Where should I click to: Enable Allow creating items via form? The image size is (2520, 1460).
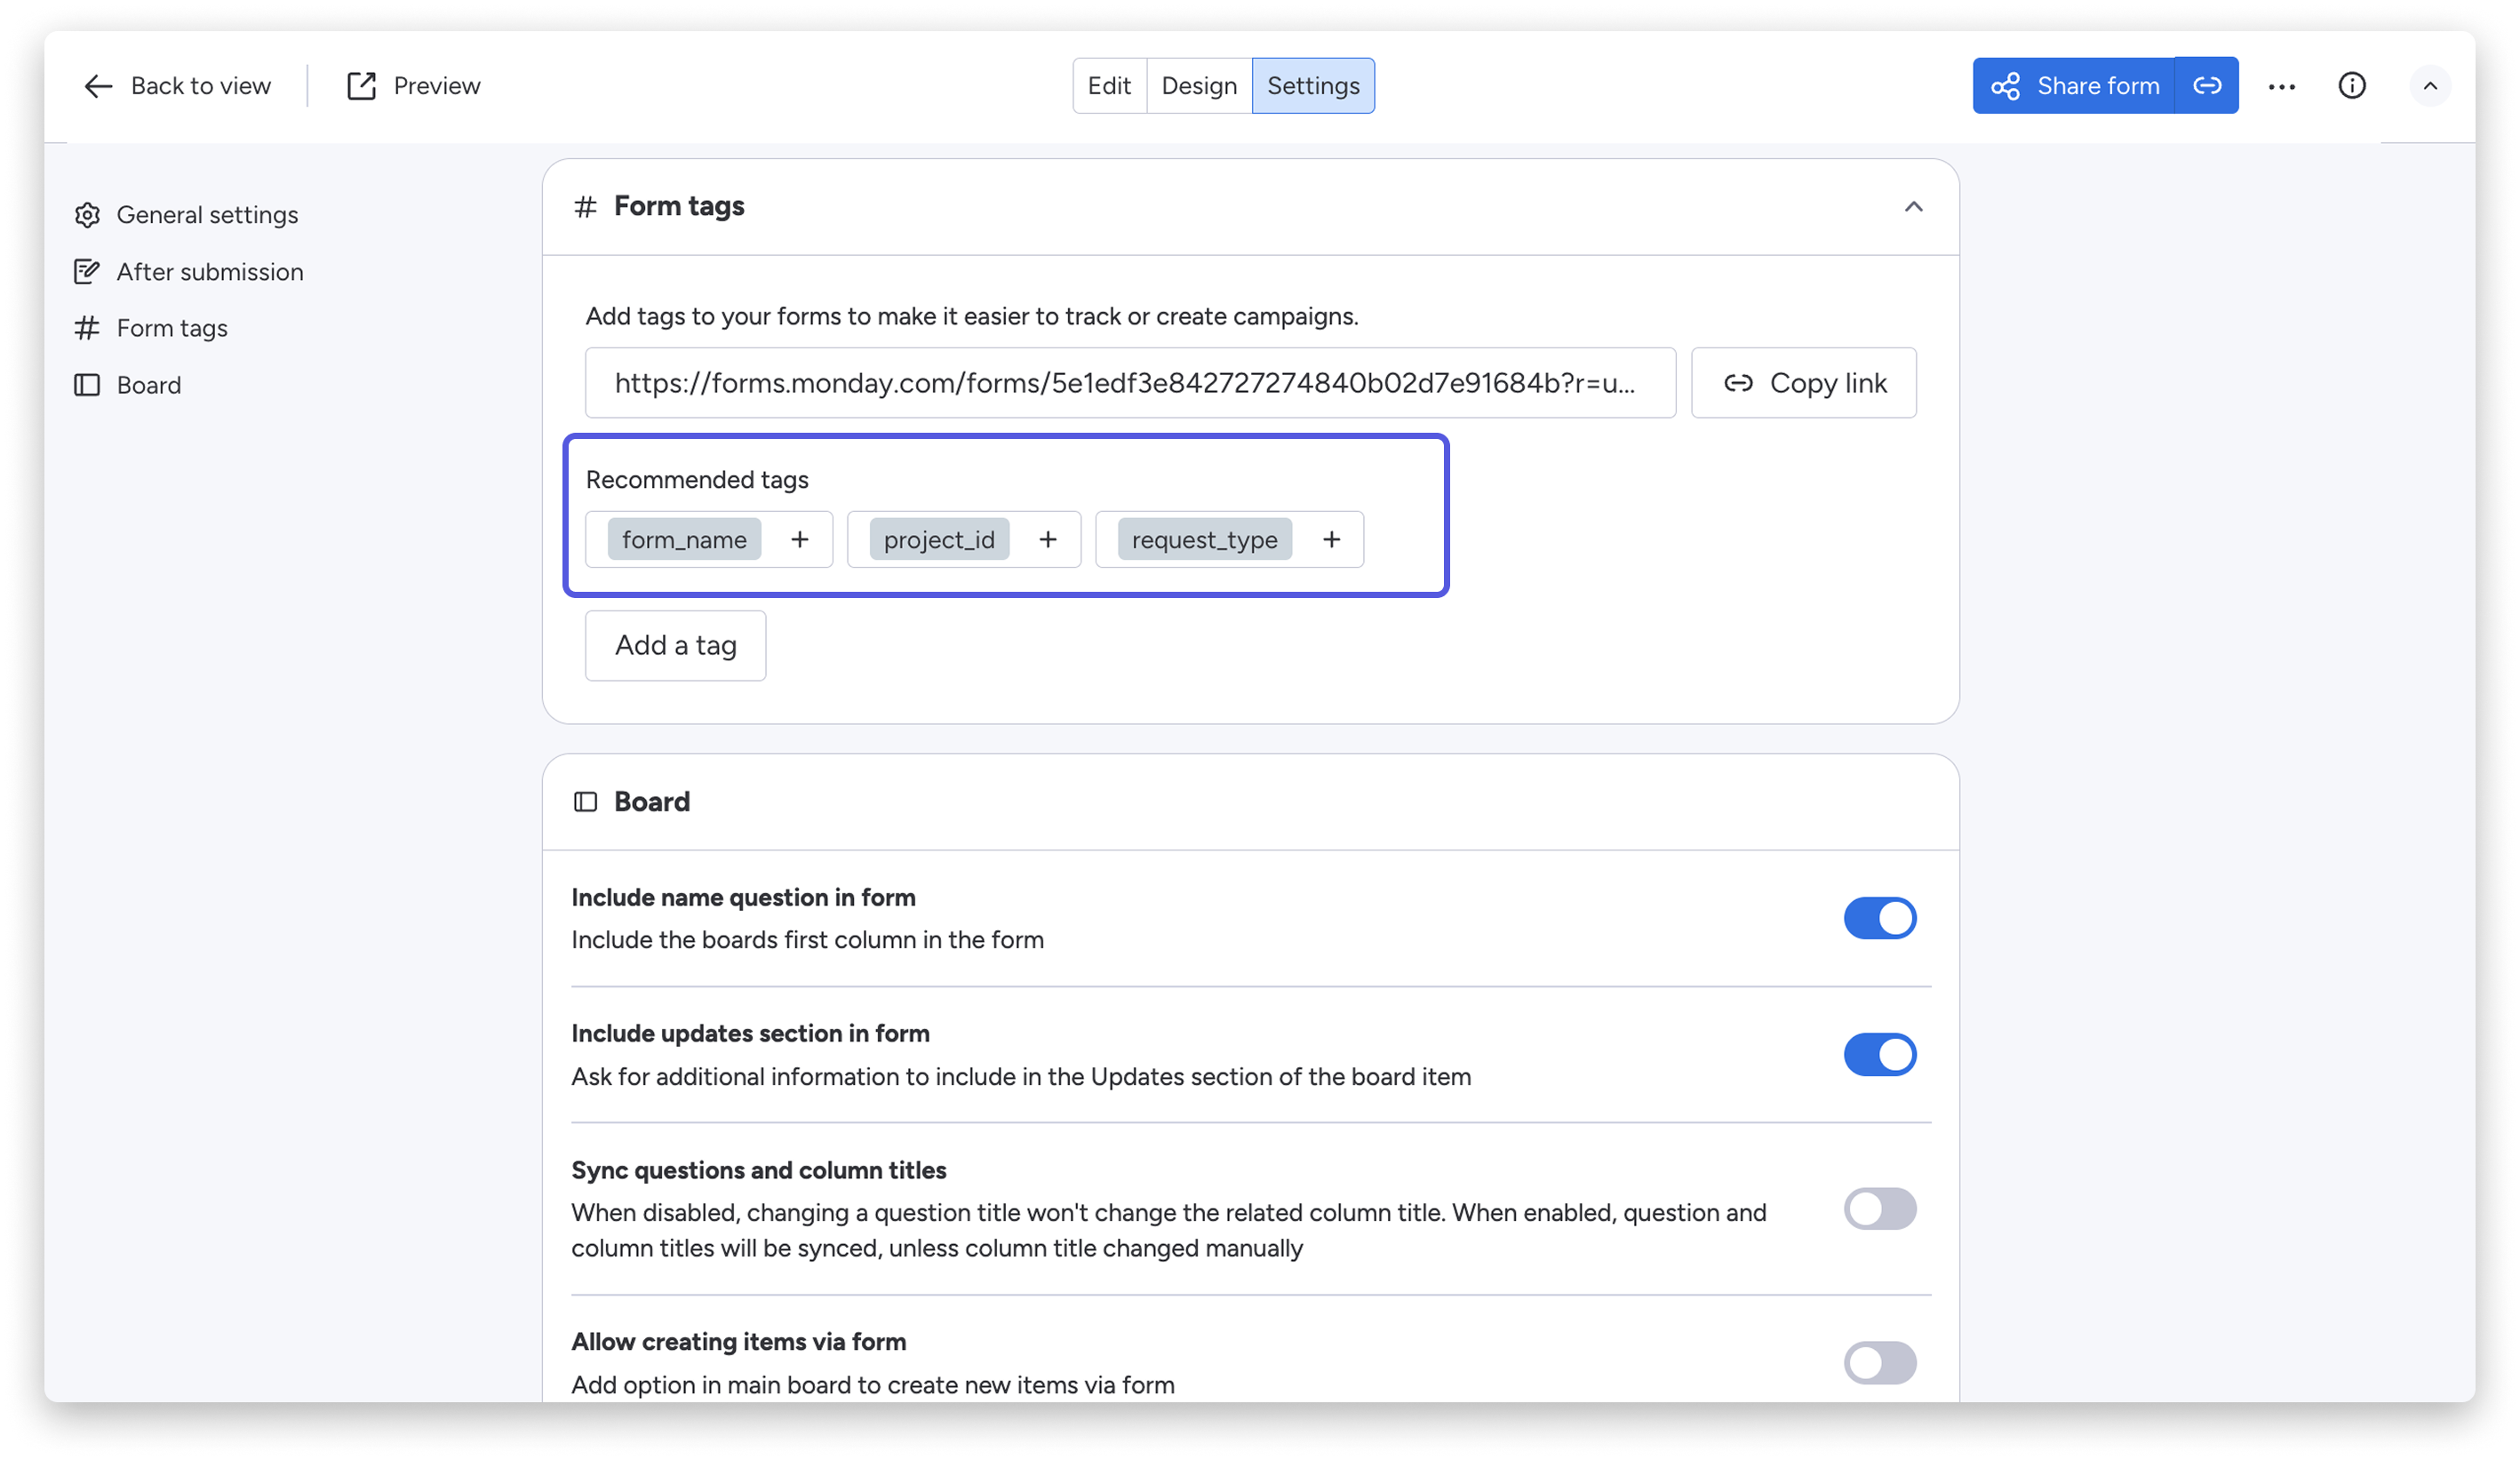(1879, 1363)
